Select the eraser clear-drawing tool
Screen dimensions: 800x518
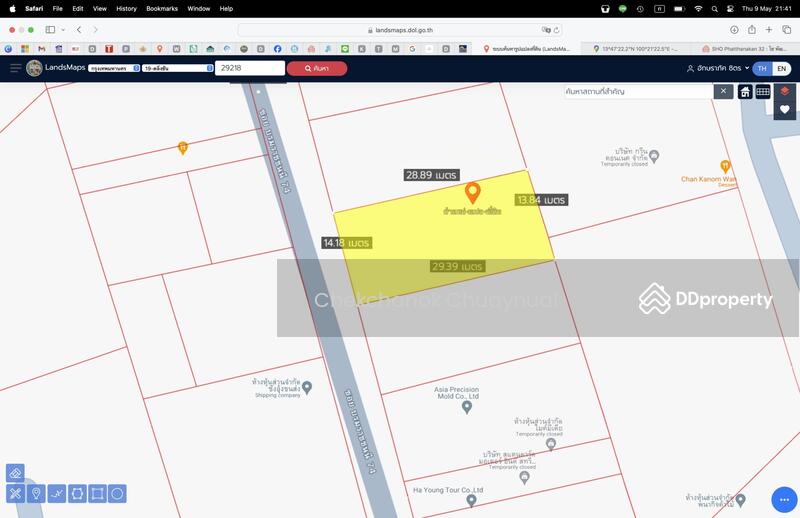coord(15,473)
